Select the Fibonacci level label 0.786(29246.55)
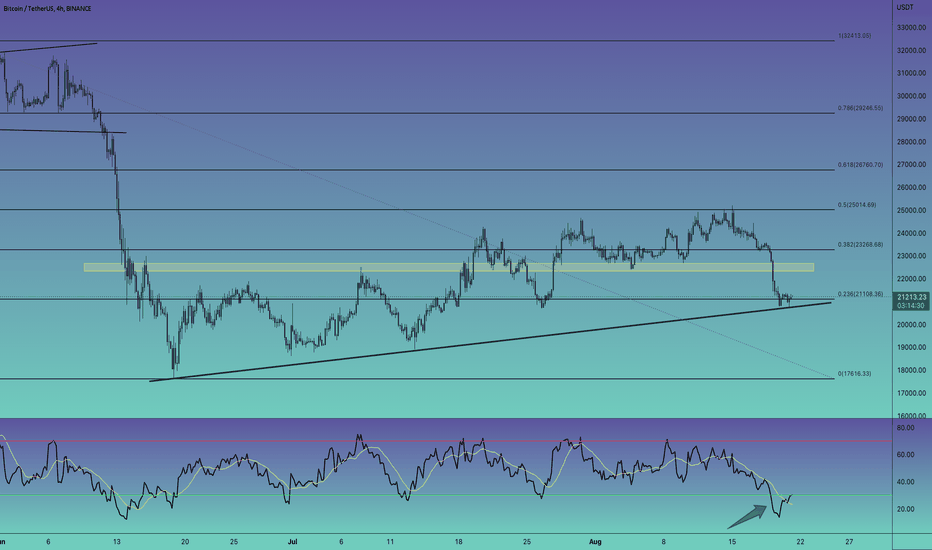 point(860,108)
